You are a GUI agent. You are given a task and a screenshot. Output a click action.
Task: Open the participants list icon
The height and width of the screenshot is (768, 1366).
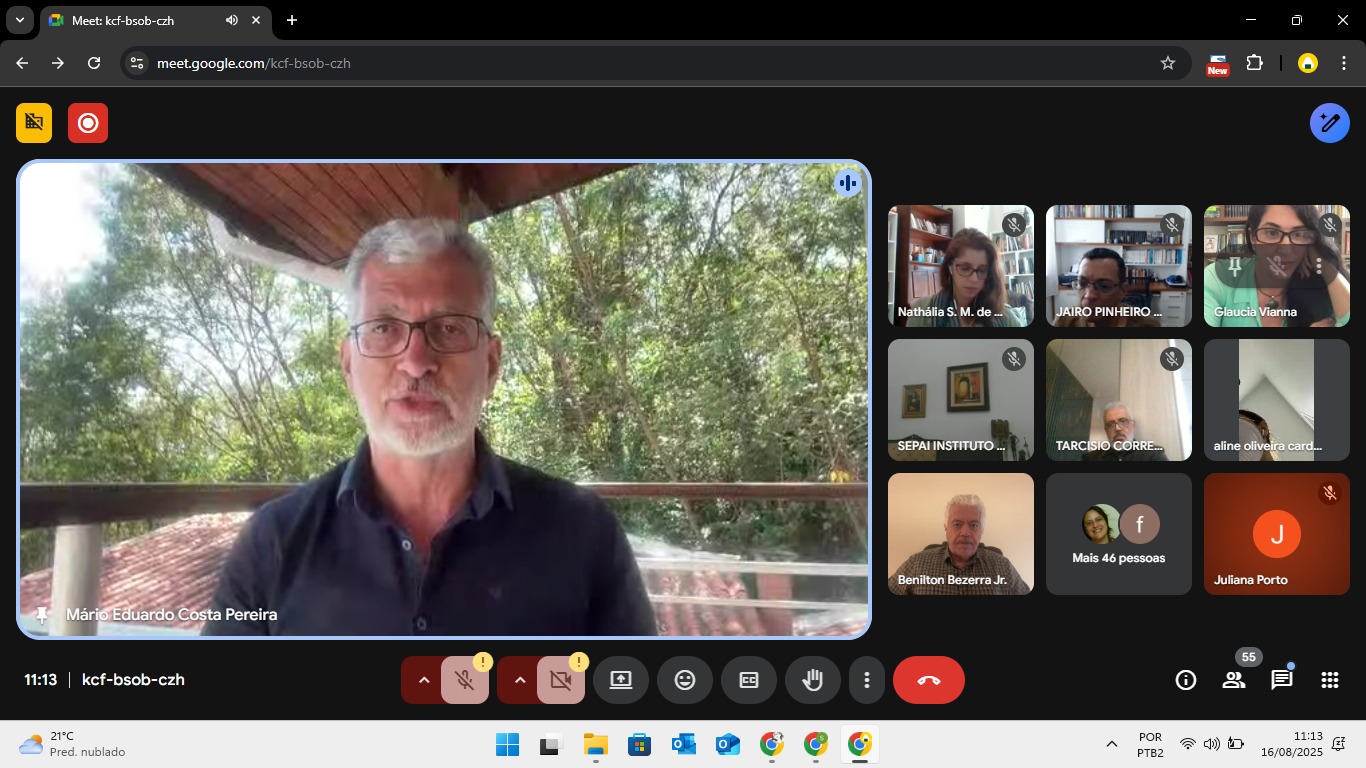click(x=1233, y=680)
